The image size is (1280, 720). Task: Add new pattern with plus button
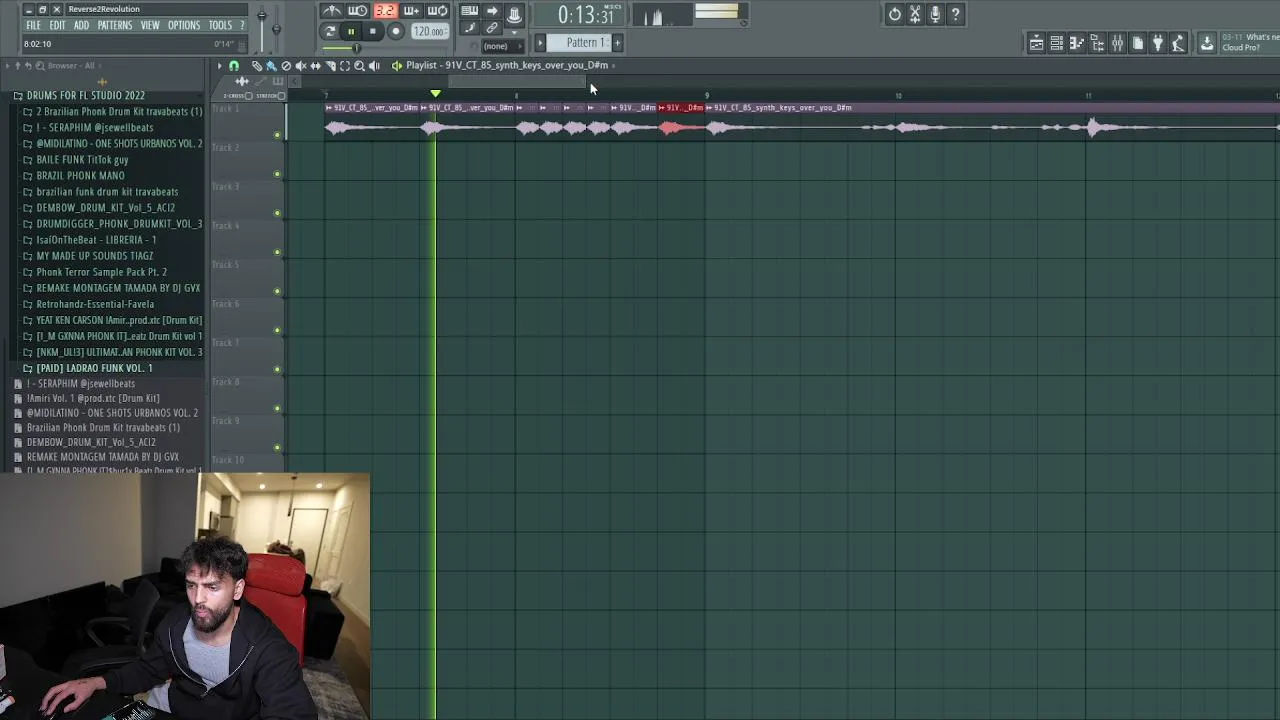coord(617,43)
